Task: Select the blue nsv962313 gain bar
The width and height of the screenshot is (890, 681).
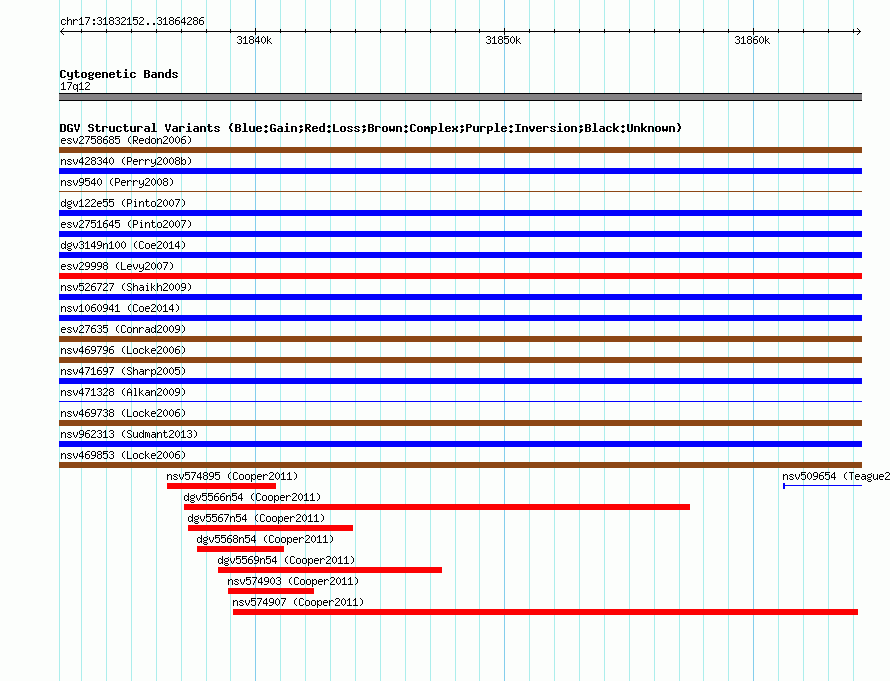Action: coord(460,444)
